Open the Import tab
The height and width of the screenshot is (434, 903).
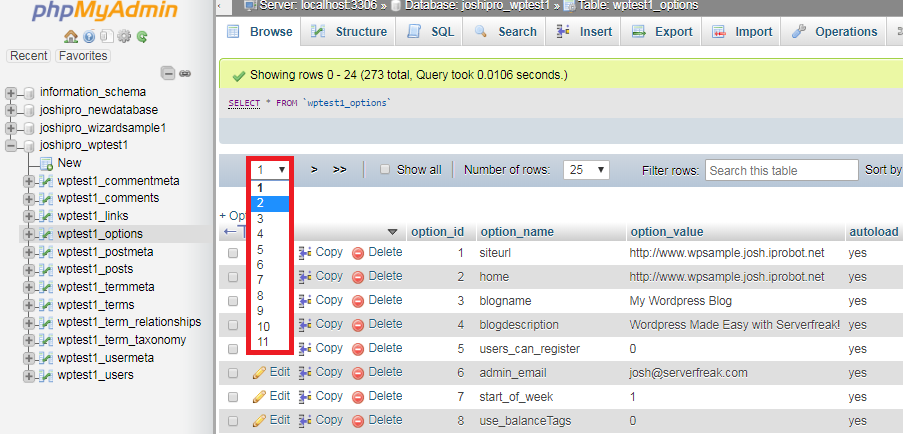(x=742, y=32)
